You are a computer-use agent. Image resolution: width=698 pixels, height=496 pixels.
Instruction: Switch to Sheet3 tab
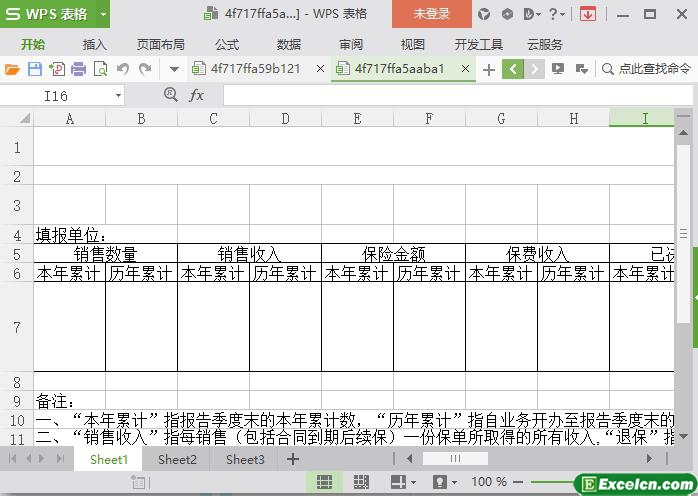245,459
